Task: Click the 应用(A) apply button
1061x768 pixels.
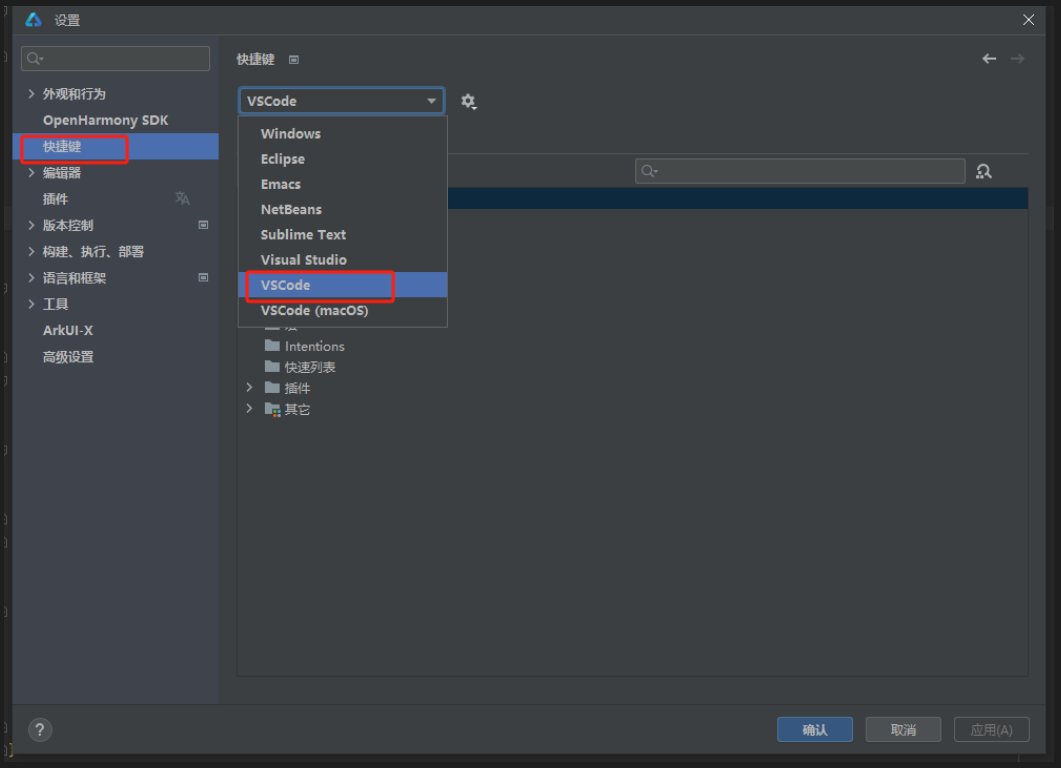Action: [x=992, y=729]
